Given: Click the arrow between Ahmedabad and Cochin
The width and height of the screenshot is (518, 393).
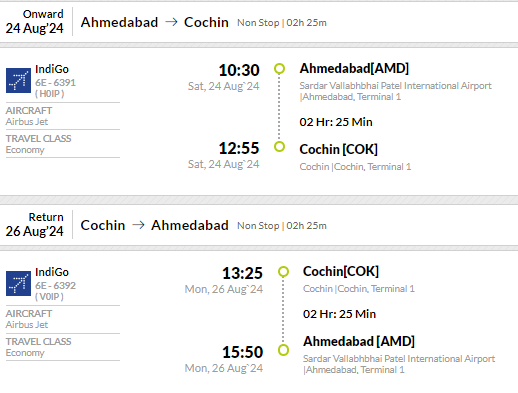Looking at the screenshot, I should click(x=171, y=22).
